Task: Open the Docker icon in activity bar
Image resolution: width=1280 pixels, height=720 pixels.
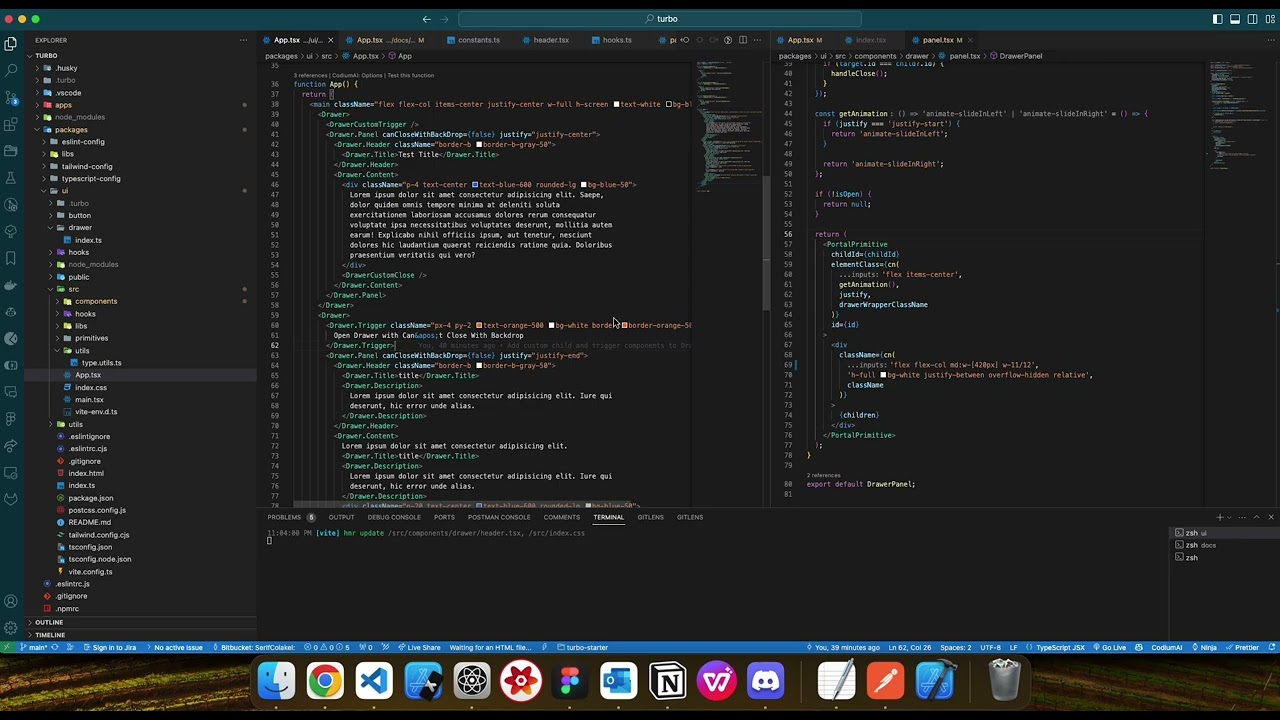Action: pyautogui.click(x=11, y=285)
